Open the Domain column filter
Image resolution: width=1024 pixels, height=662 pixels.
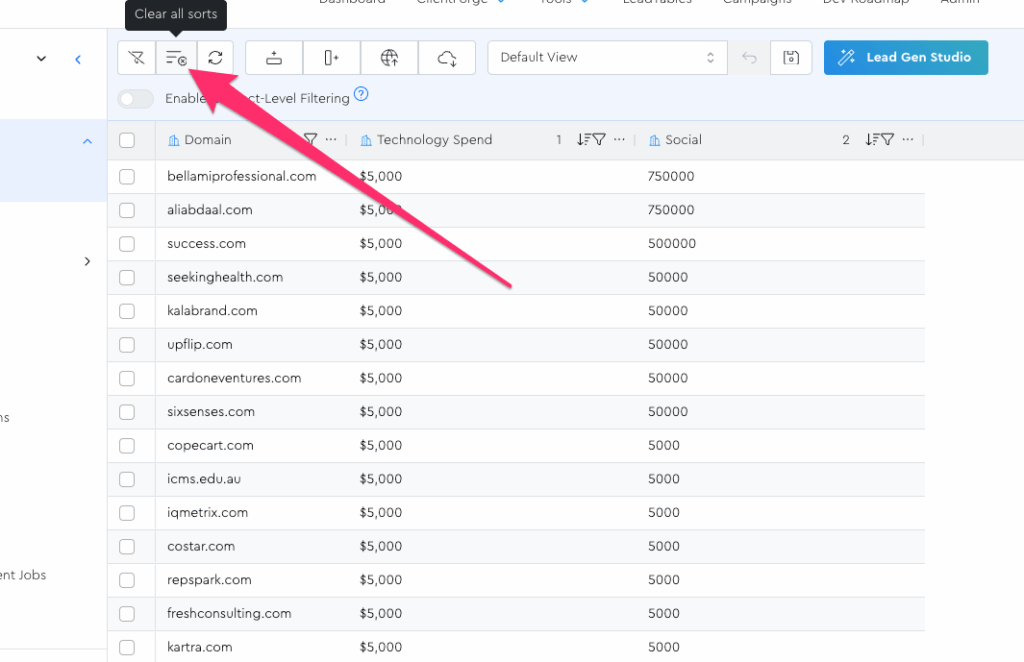(310, 140)
